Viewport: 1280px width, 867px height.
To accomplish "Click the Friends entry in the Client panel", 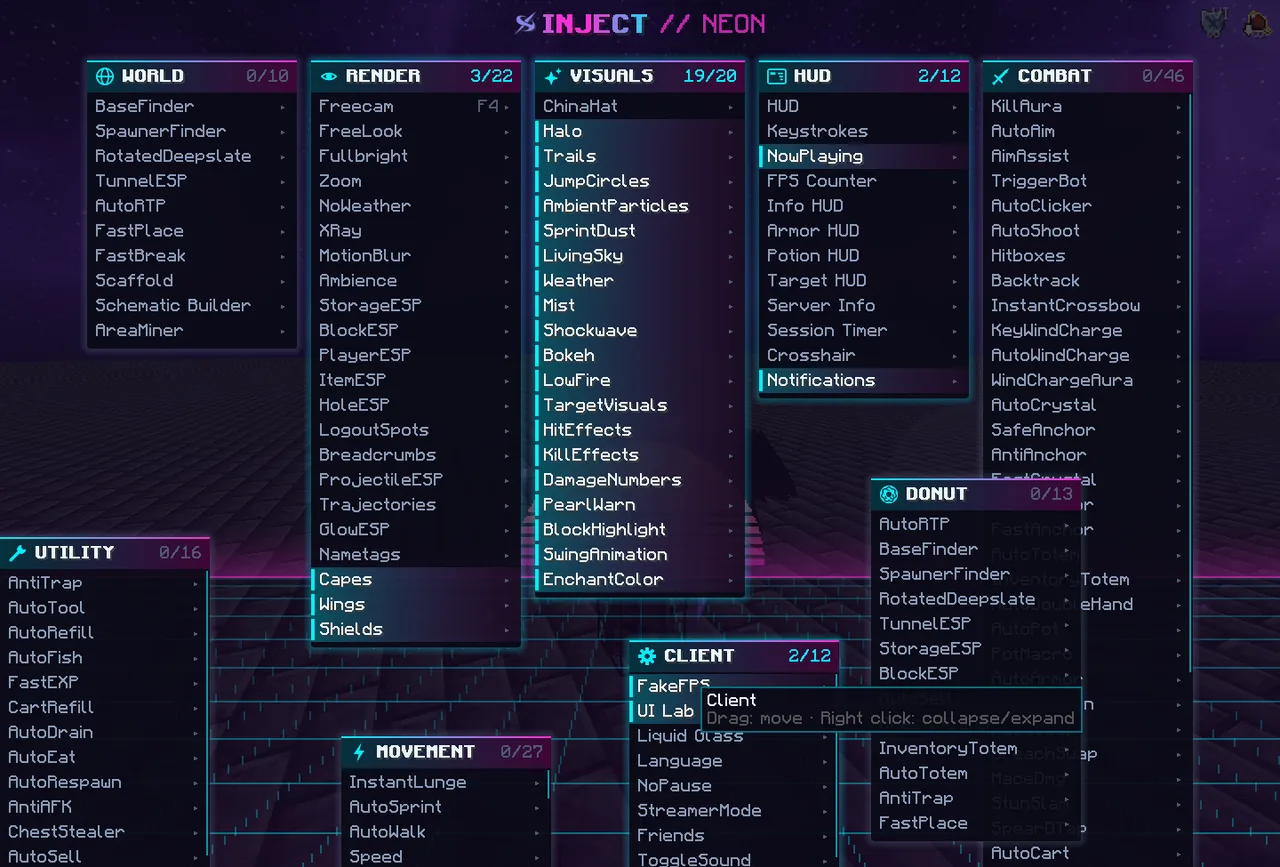I will click(733, 836).
